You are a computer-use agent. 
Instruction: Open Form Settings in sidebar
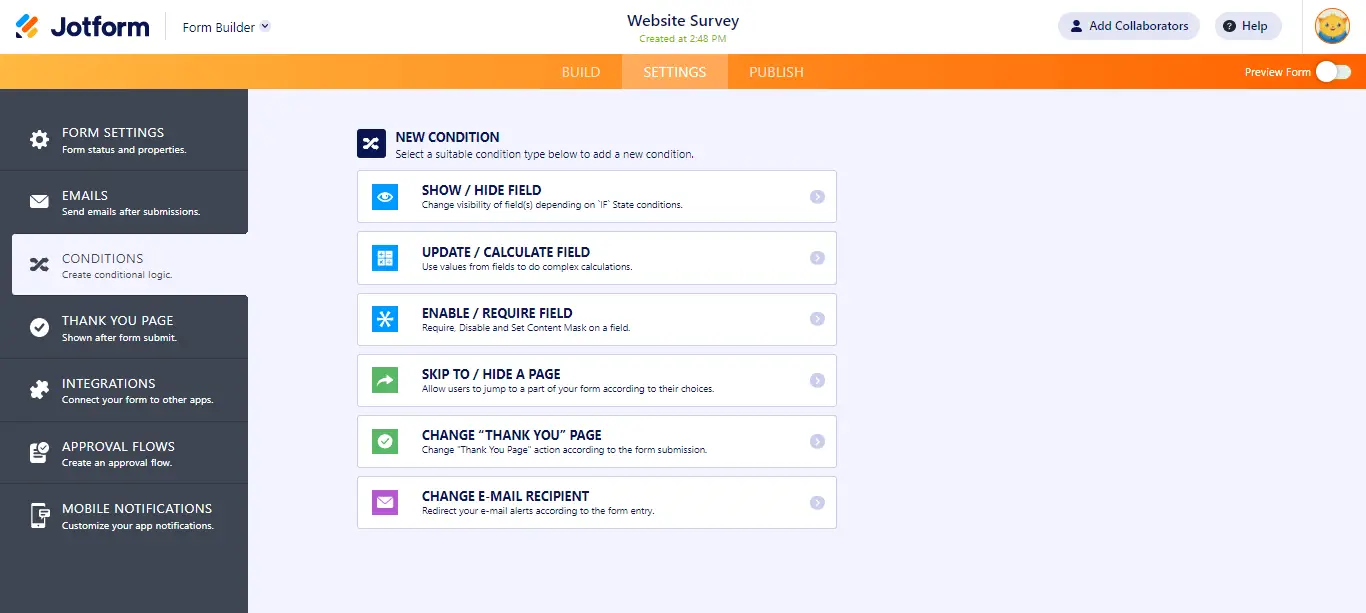(x=124, y=140)
